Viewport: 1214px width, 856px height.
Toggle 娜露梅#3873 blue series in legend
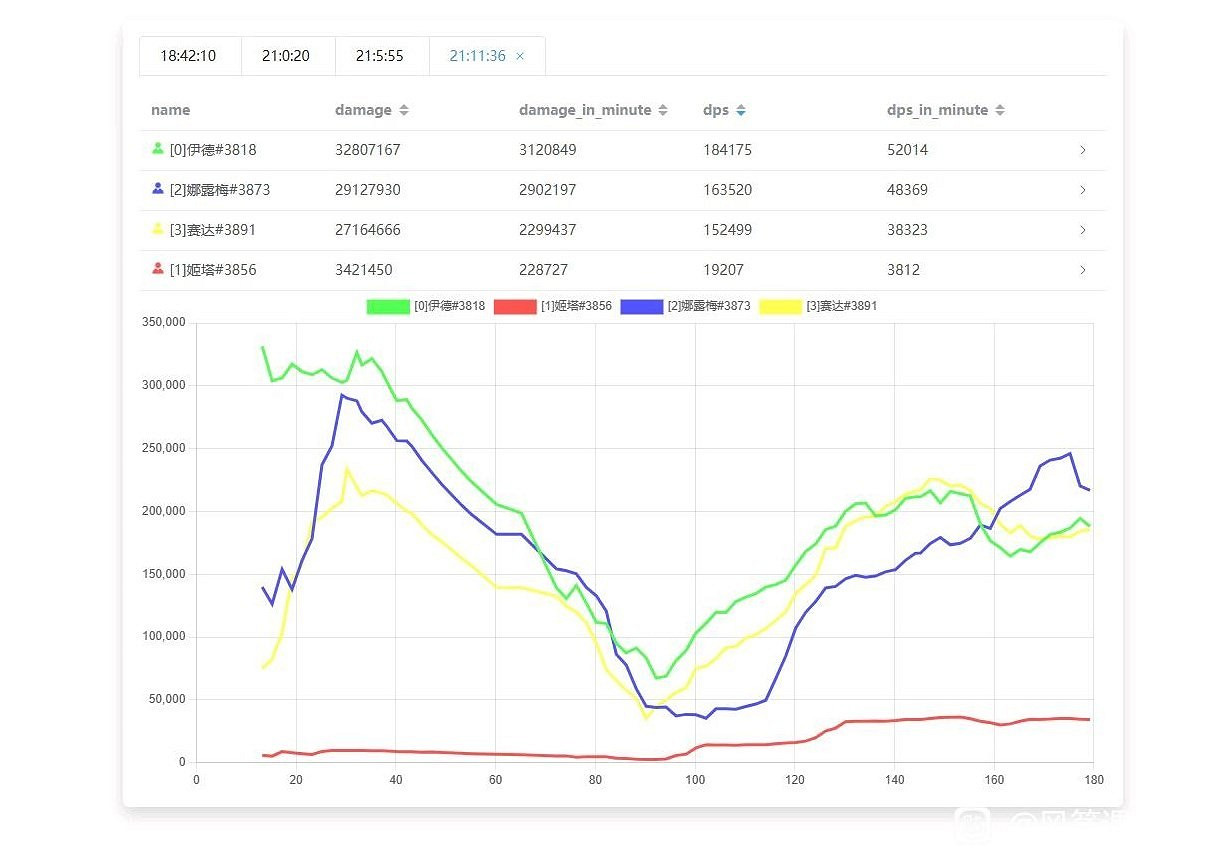642,306
